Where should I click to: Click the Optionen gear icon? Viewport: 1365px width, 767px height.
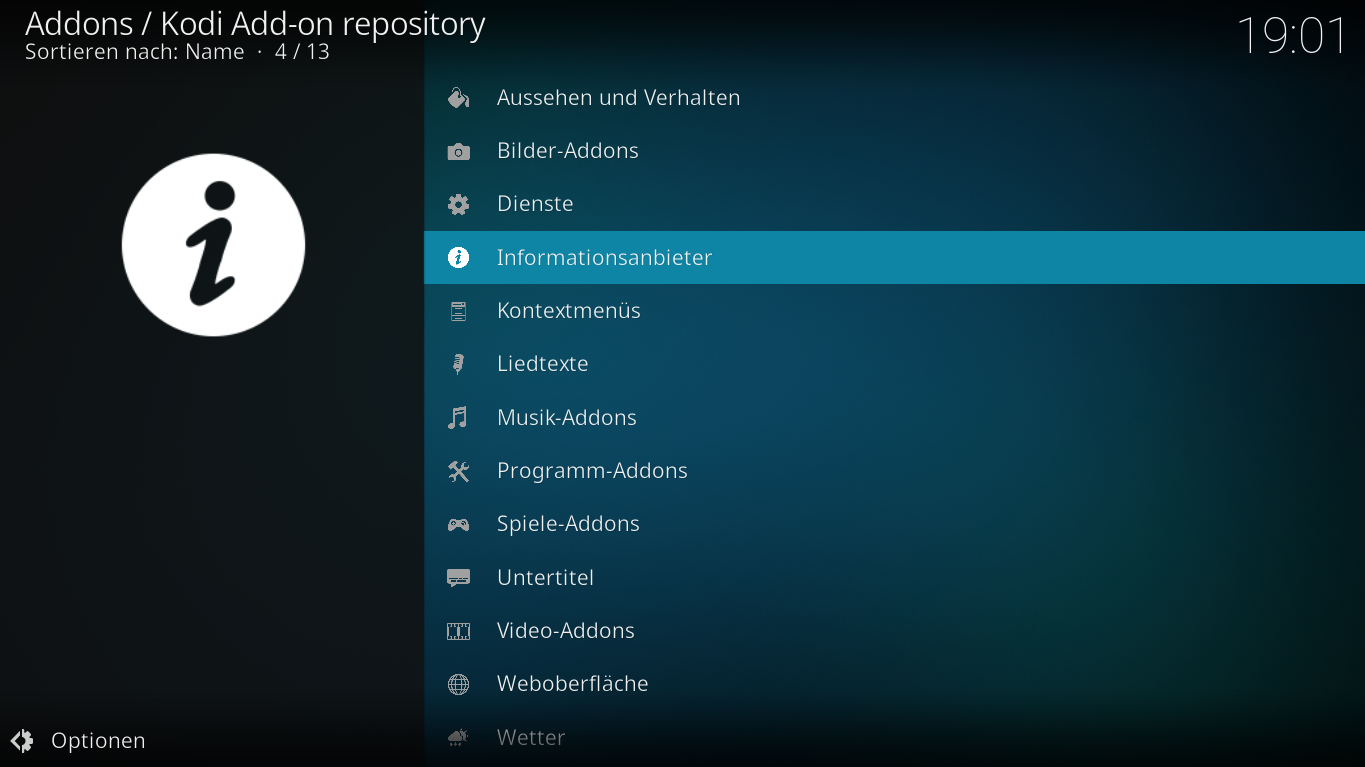tap(22, 741)
